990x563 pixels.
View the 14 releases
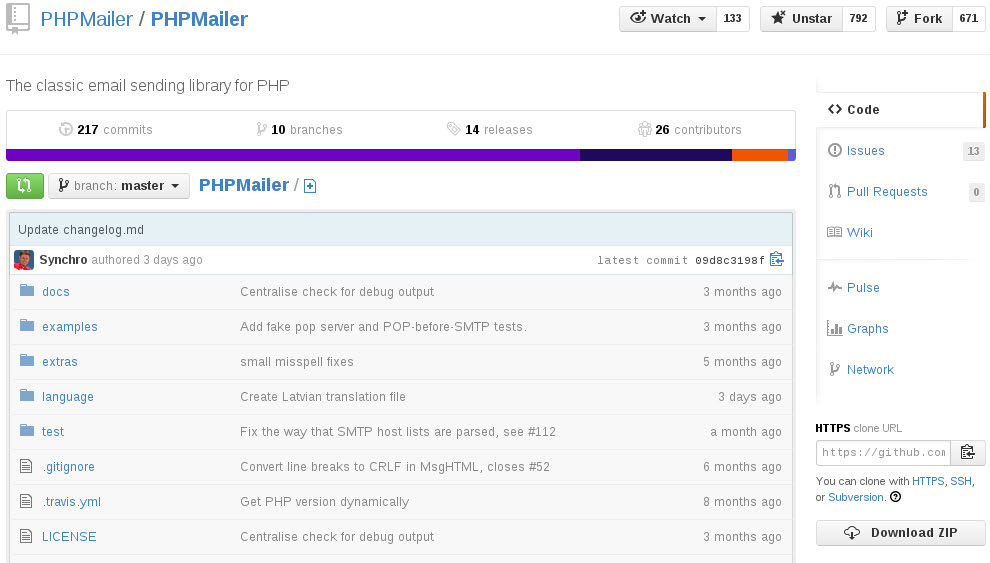tap(489, 129)
